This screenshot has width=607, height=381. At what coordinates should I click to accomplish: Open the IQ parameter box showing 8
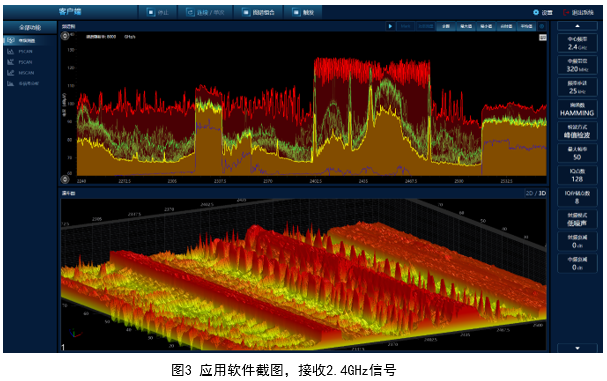[x=577, y=197]
